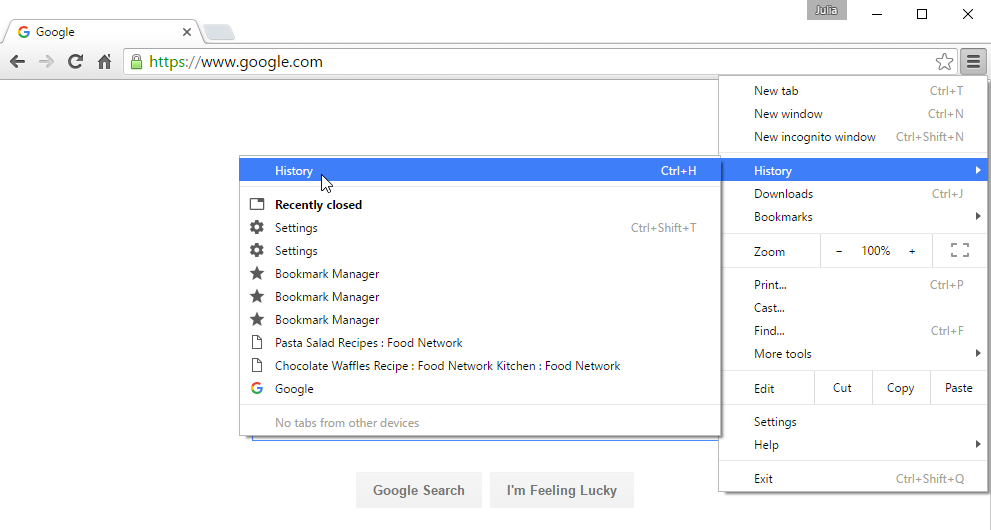This screenshot has height=530, width=991.
Task: Close the Chrome hamburger menu icon
Action: tap(973, 62)
